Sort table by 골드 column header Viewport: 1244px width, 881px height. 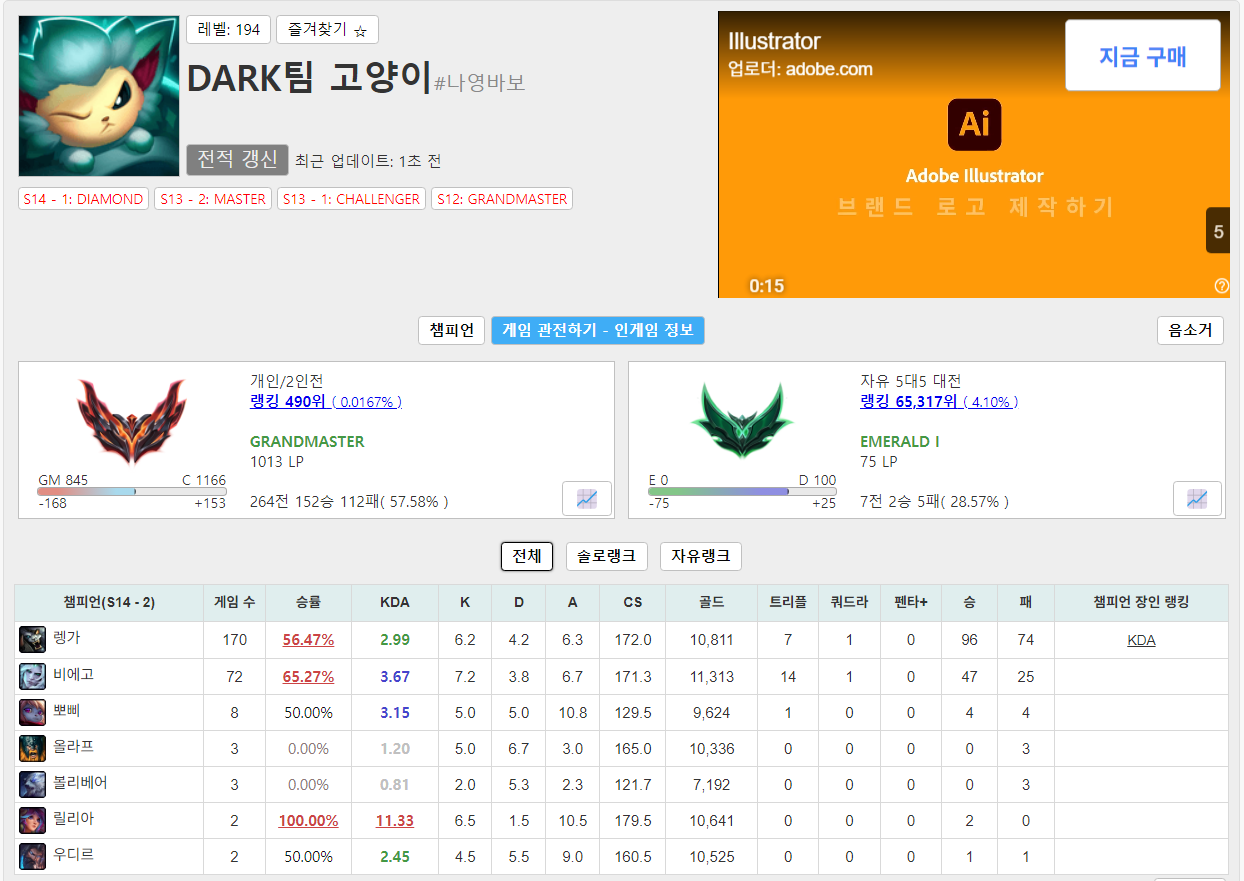(712, 603)
